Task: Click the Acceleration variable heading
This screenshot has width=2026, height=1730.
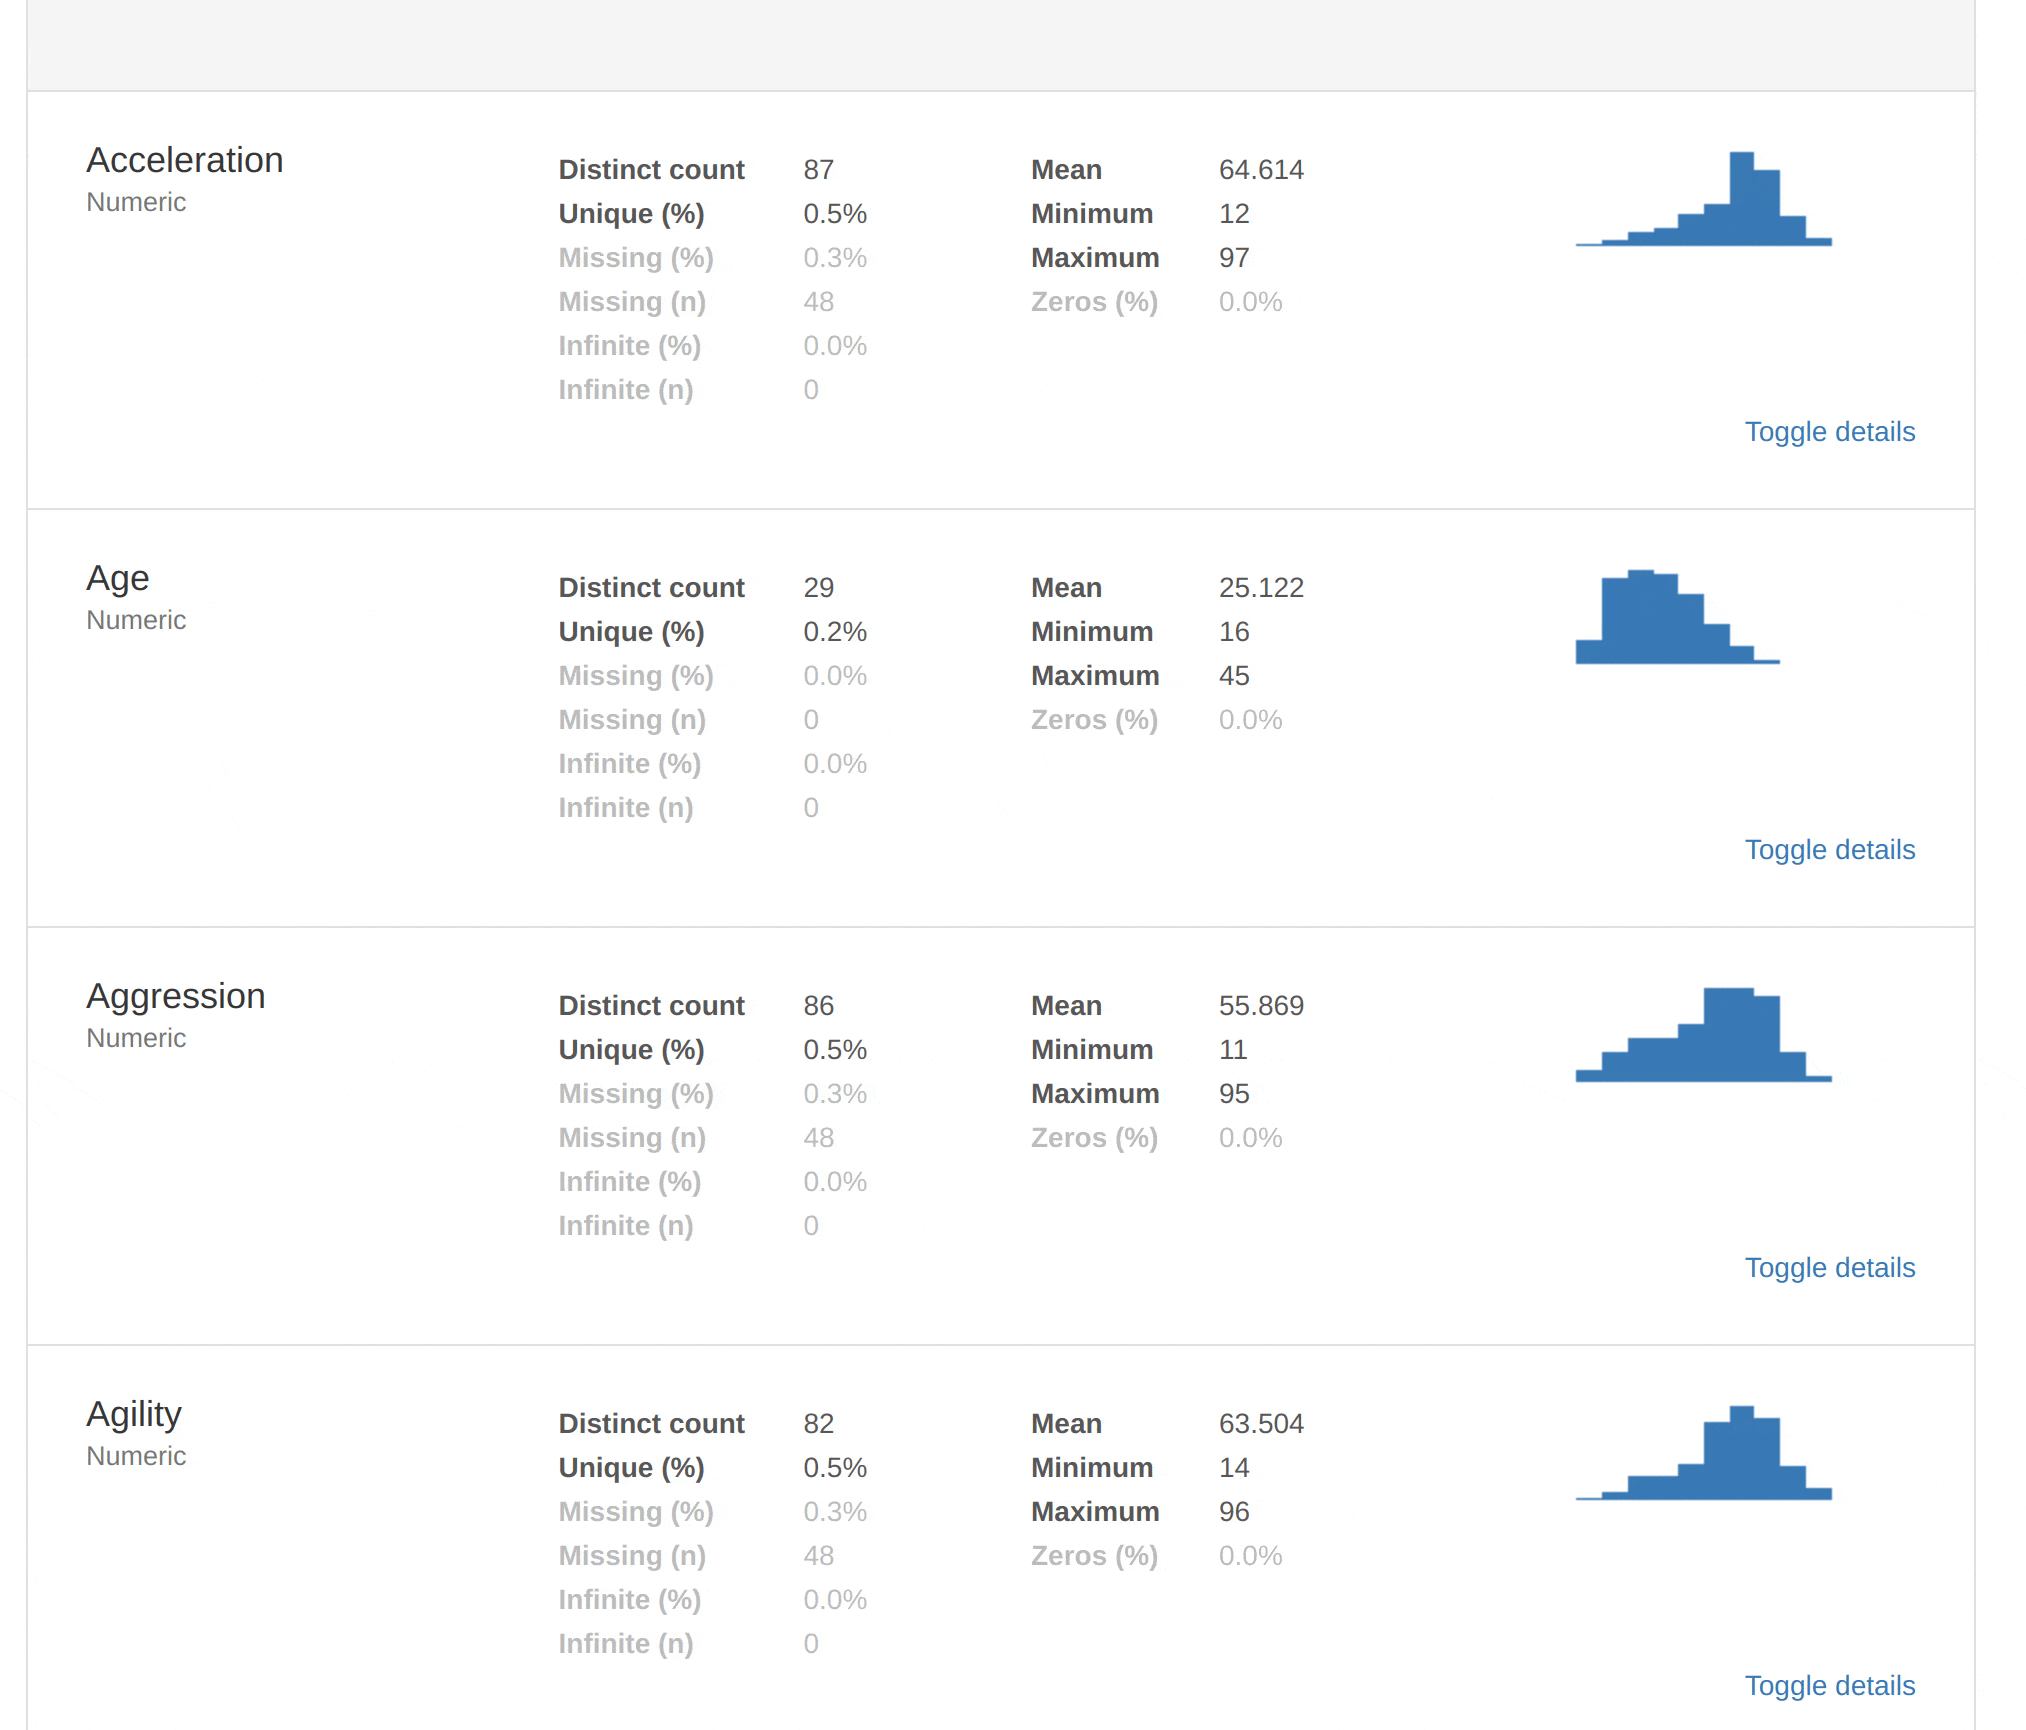Action: (185, 160)
